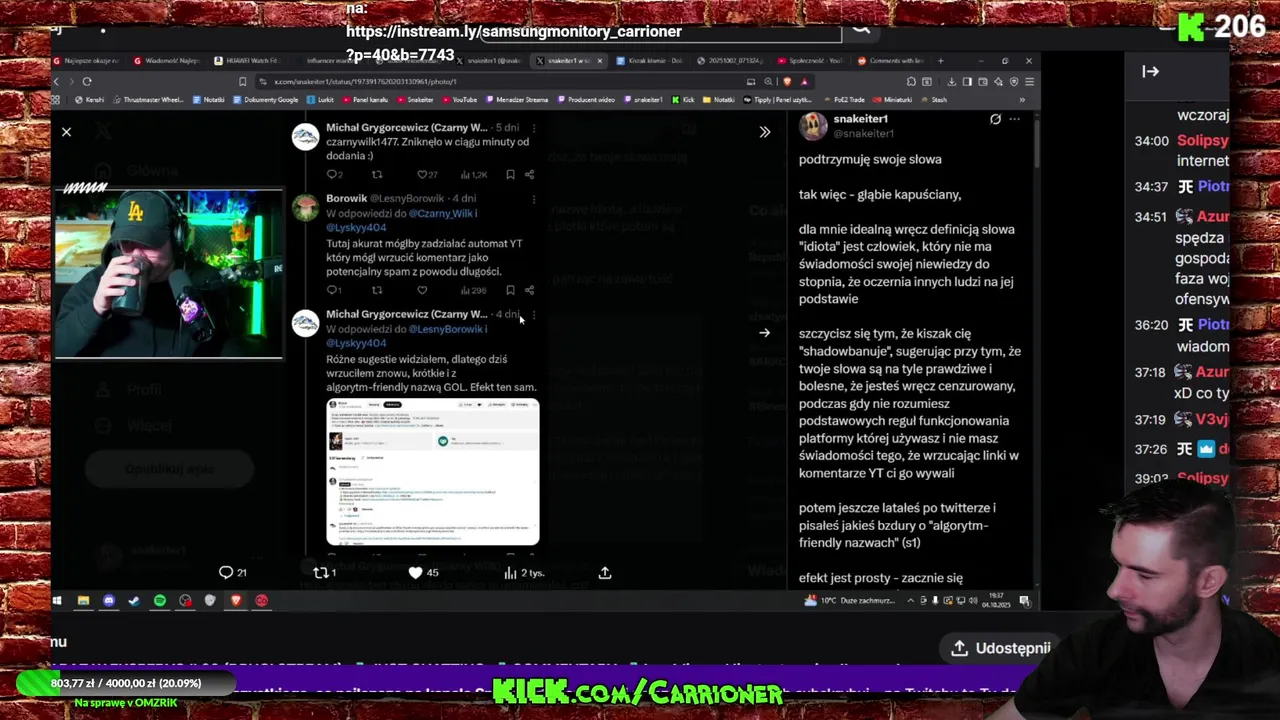Open the Menadżer Streama bookmark
The width and height of the screenshot is (1280, 720).
[x=517, y=100]
